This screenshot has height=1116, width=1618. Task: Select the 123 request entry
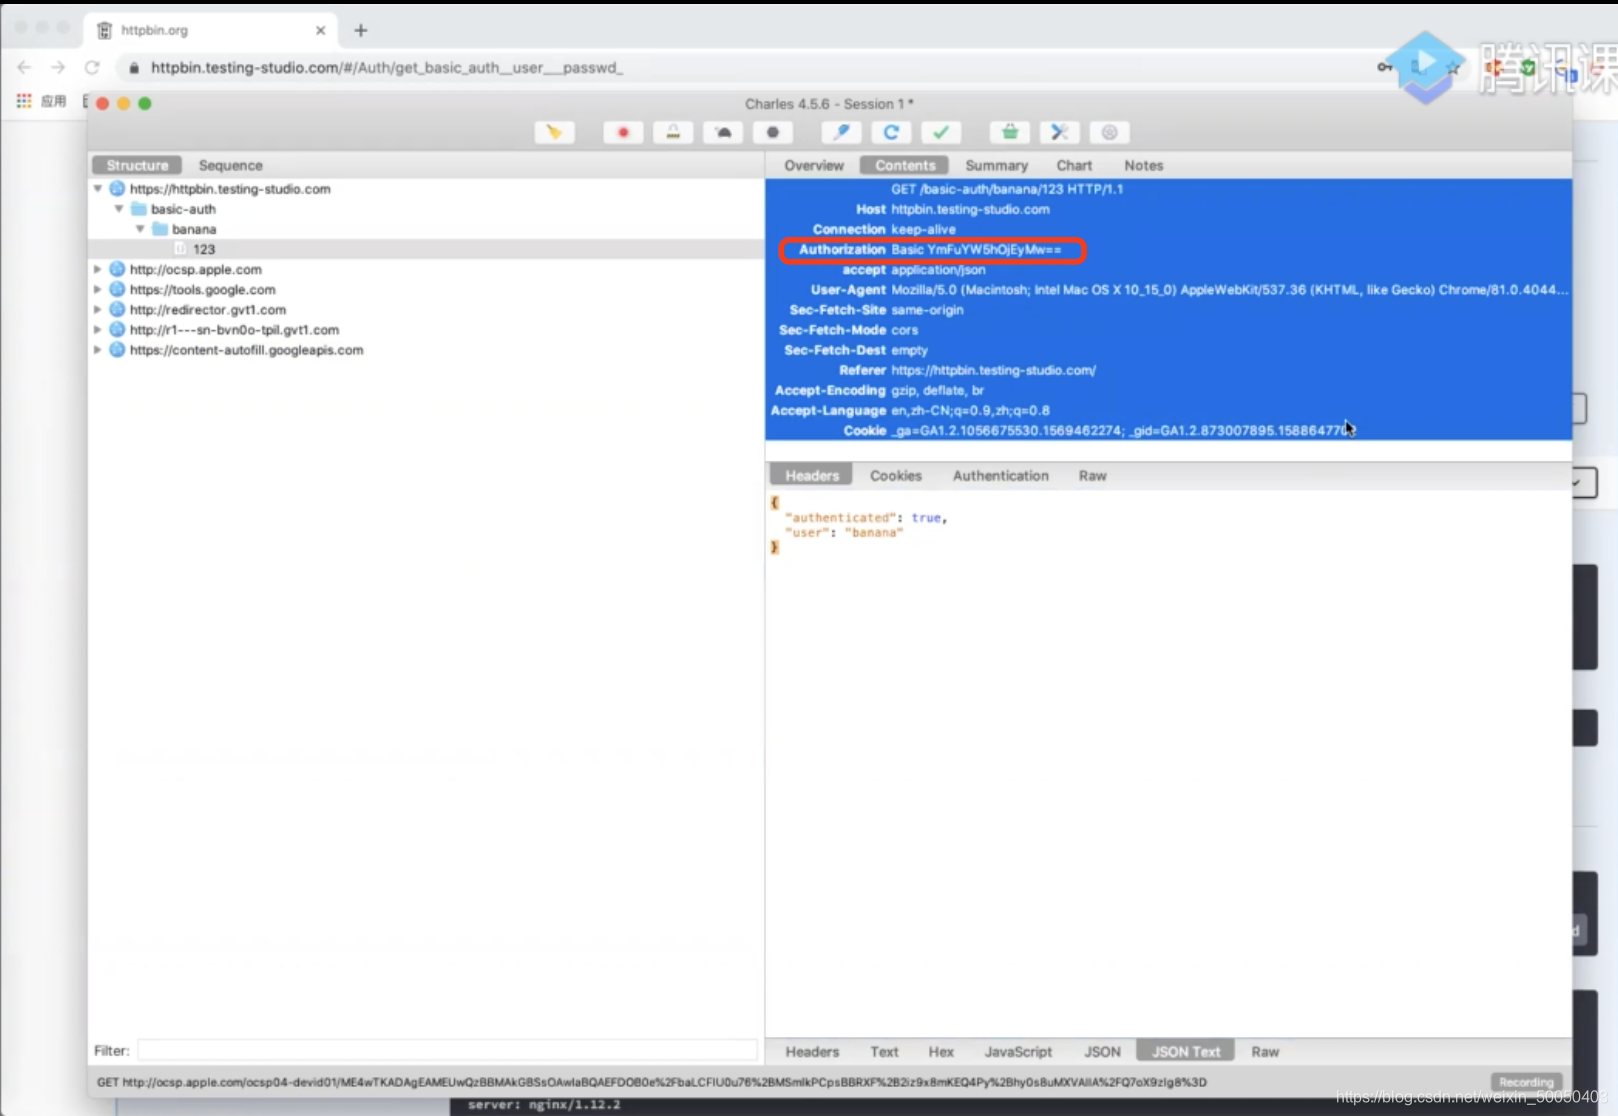click(426, 249)
